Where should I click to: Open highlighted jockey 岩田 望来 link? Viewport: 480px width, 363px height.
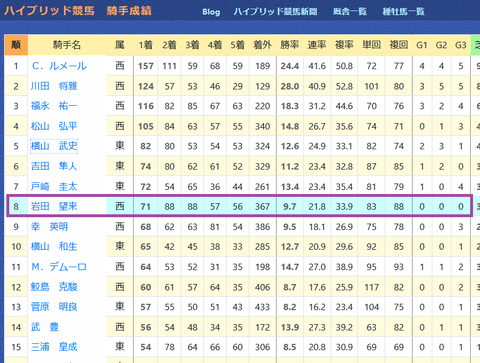pyautogui.click(x=54, y=206)
